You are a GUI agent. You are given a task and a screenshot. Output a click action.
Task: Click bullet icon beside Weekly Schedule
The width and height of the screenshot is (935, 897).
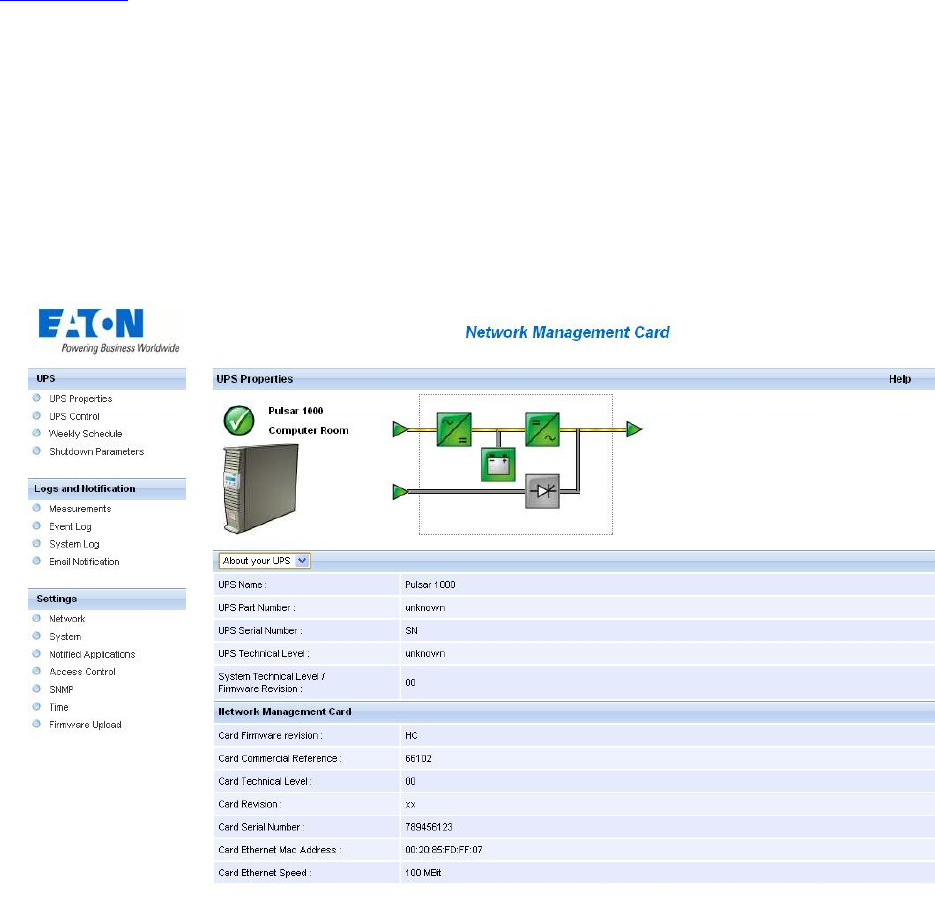point(36,433)
